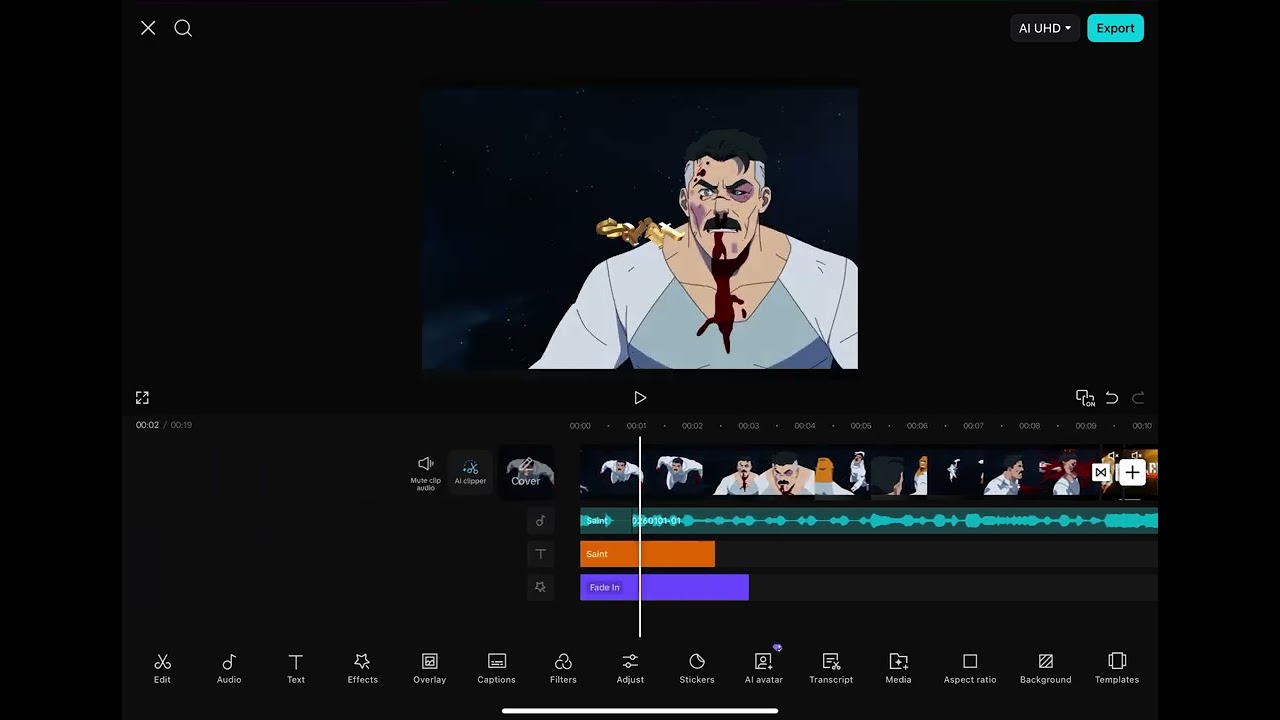1280x720 pixels.
Task: Open the Aspect ratio tool
Action: [x=970, y=668]
